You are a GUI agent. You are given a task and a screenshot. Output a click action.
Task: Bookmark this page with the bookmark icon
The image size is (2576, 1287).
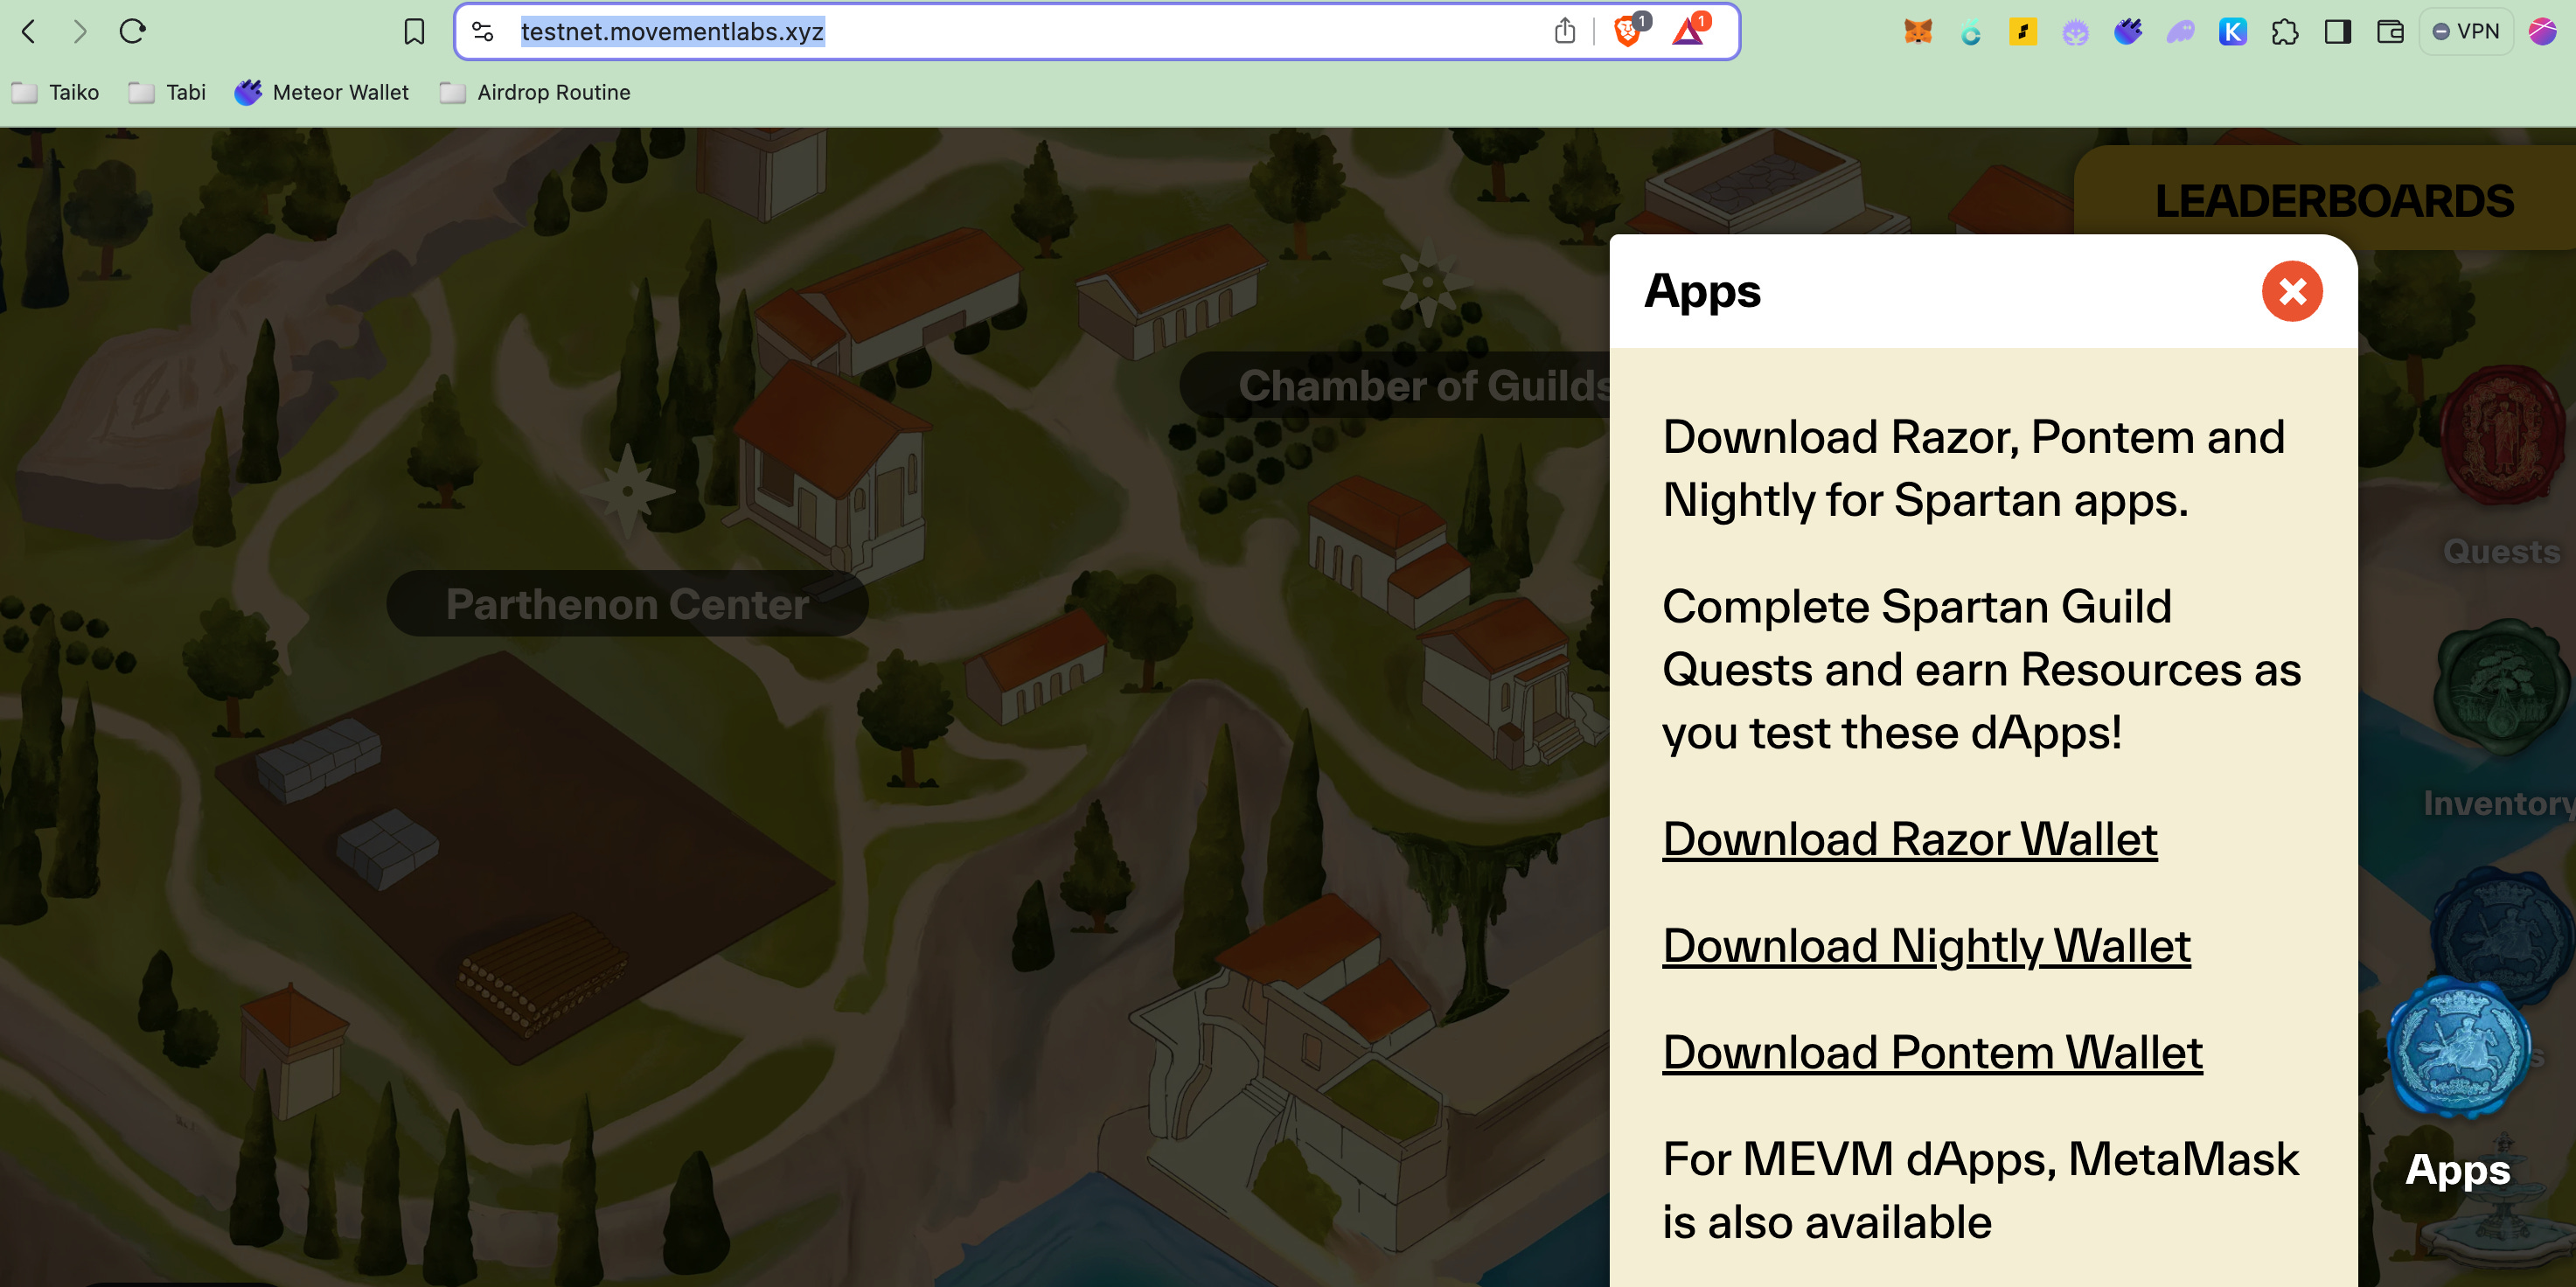(414, 32)
